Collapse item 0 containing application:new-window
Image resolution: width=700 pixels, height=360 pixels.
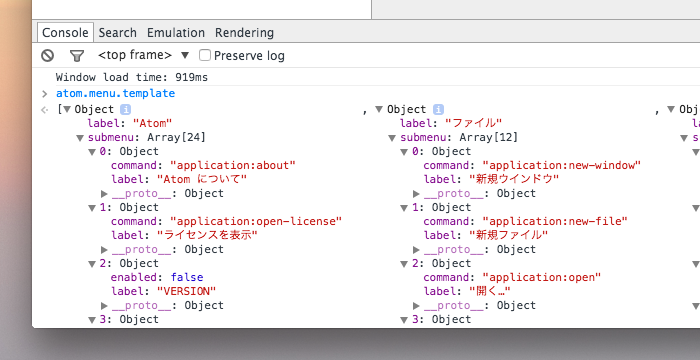[x=404, y=151]
